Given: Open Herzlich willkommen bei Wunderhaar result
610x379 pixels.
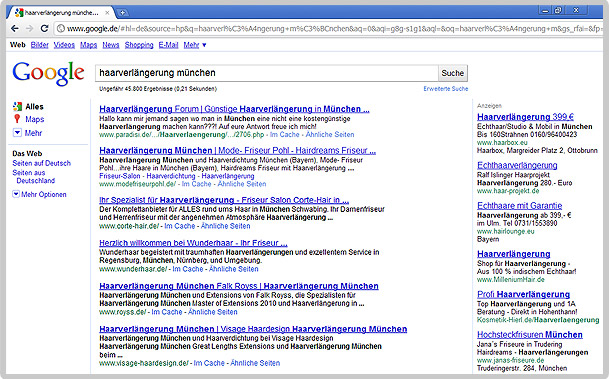Looking at the screenshot, I should point(193,243).
